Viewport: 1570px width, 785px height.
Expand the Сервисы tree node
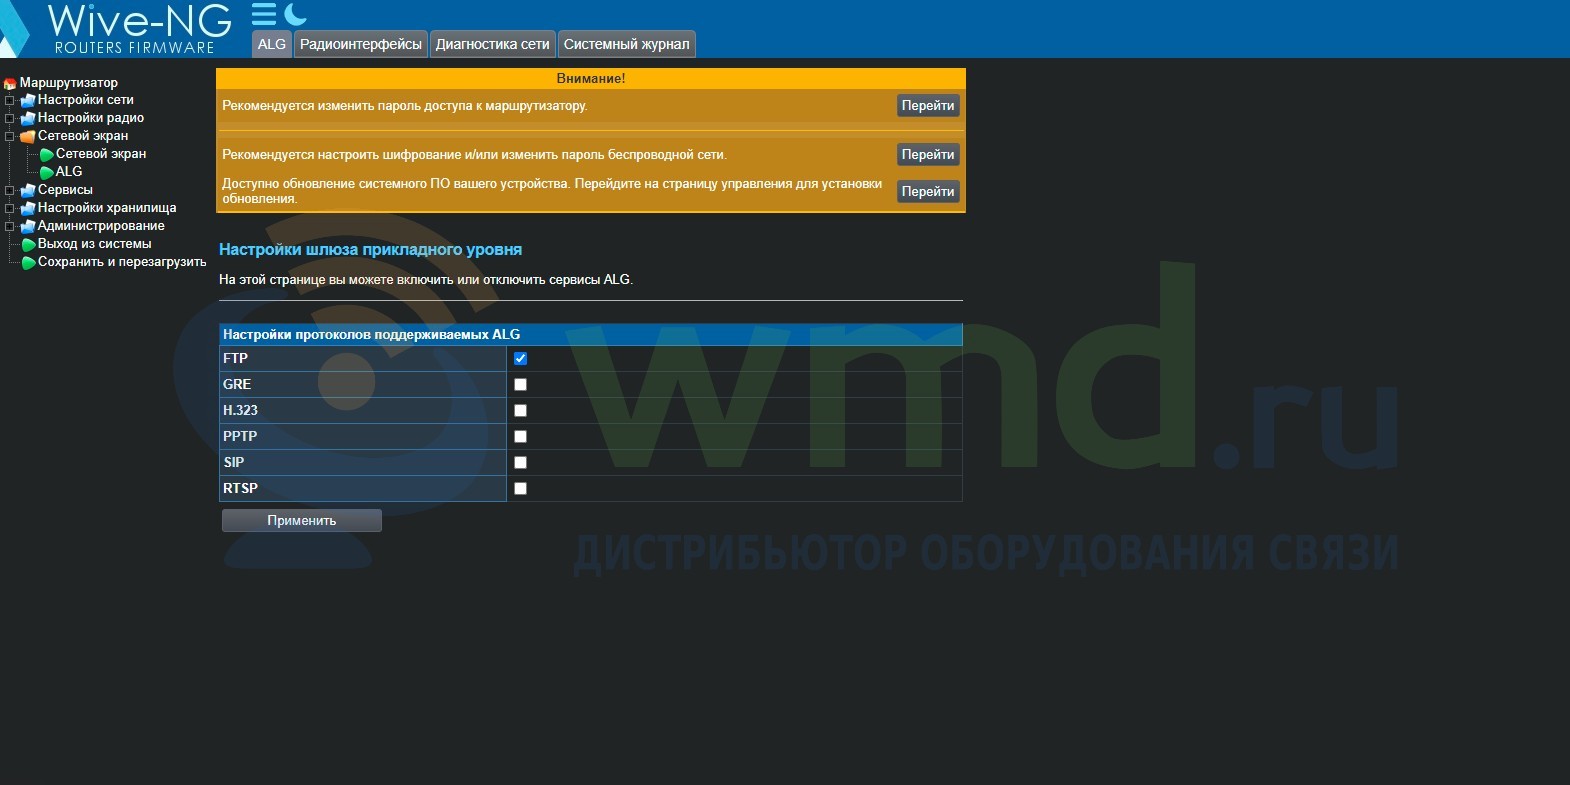[x=10, y=190]
